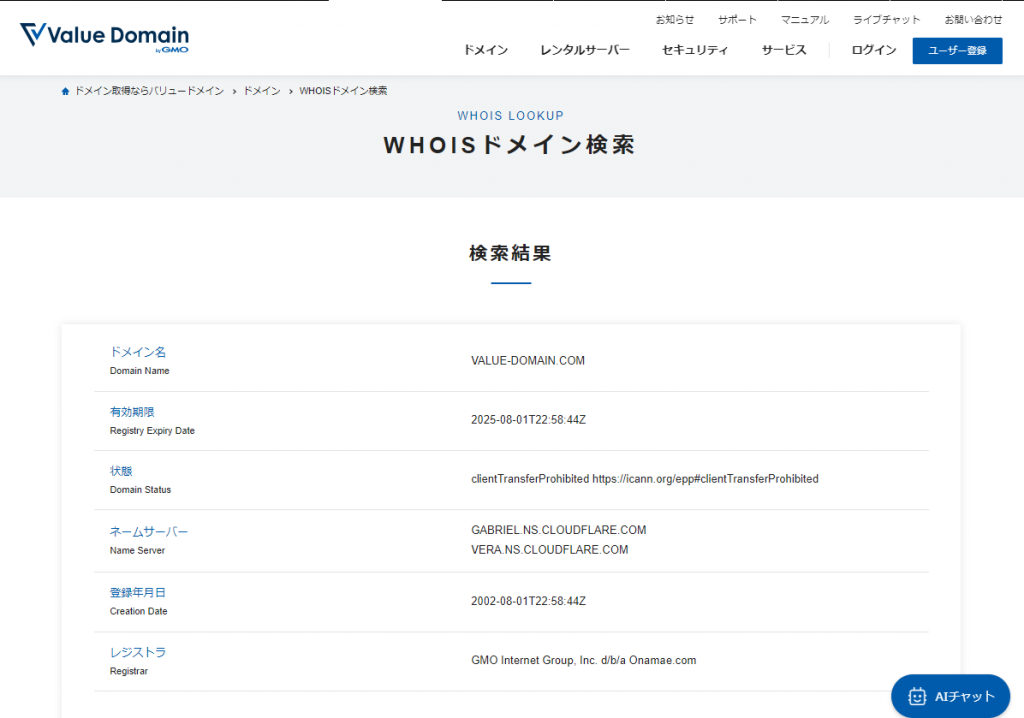
Task: Click the Value Domain logo
Action: click(104, 37)
